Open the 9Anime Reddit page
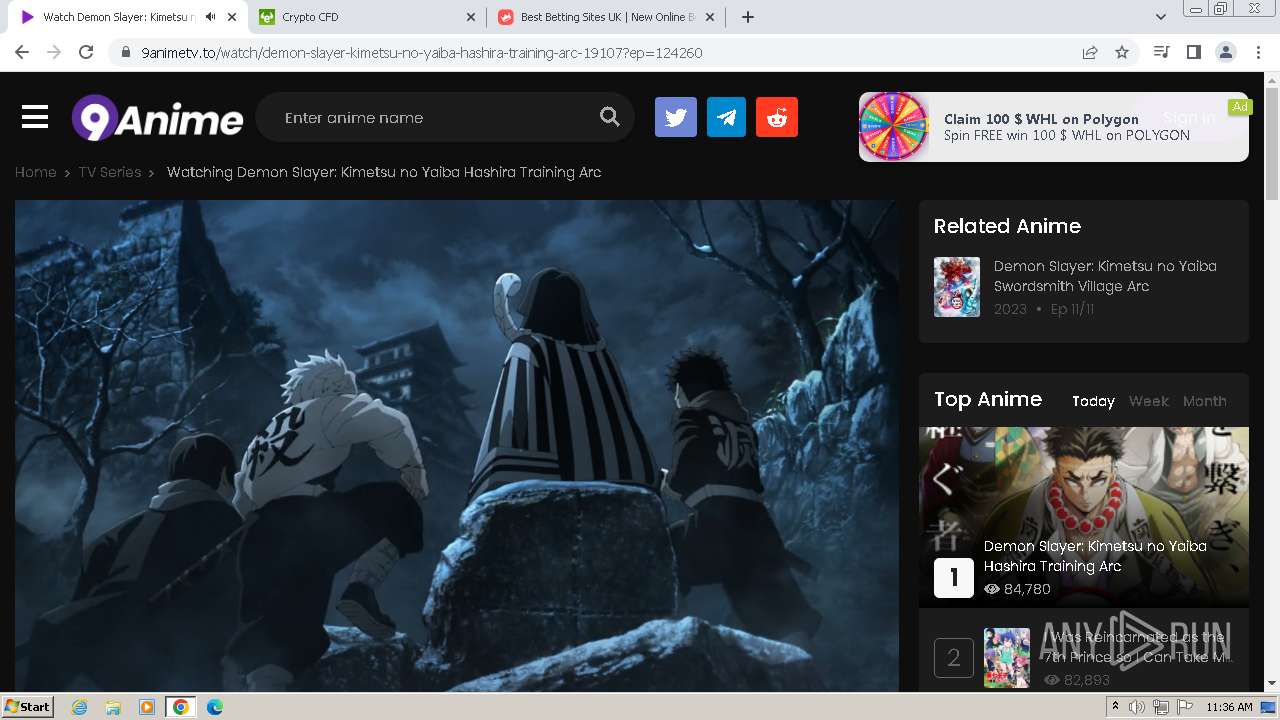 tap(777, 117)
